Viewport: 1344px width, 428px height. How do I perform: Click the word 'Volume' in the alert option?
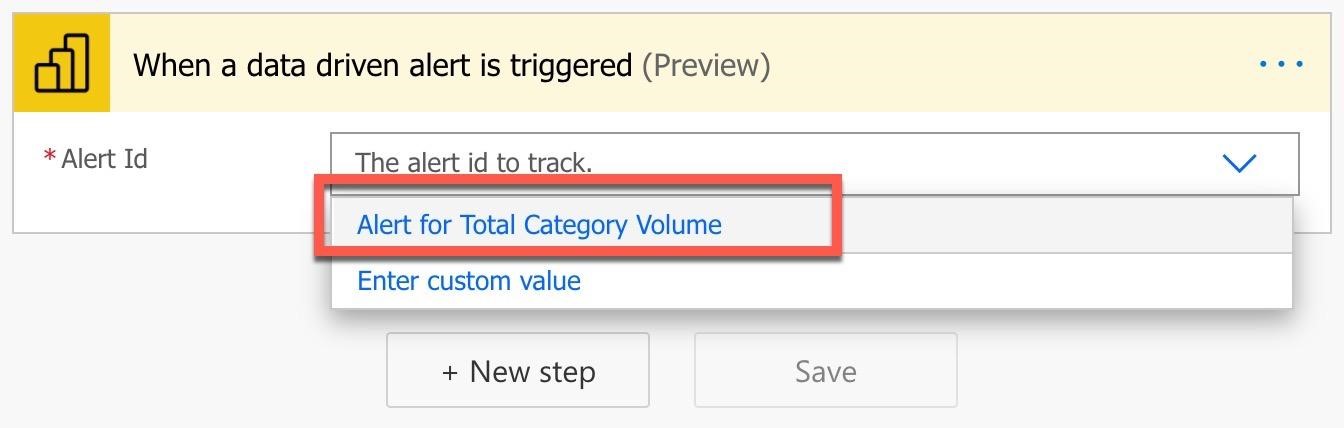(678, 225)
